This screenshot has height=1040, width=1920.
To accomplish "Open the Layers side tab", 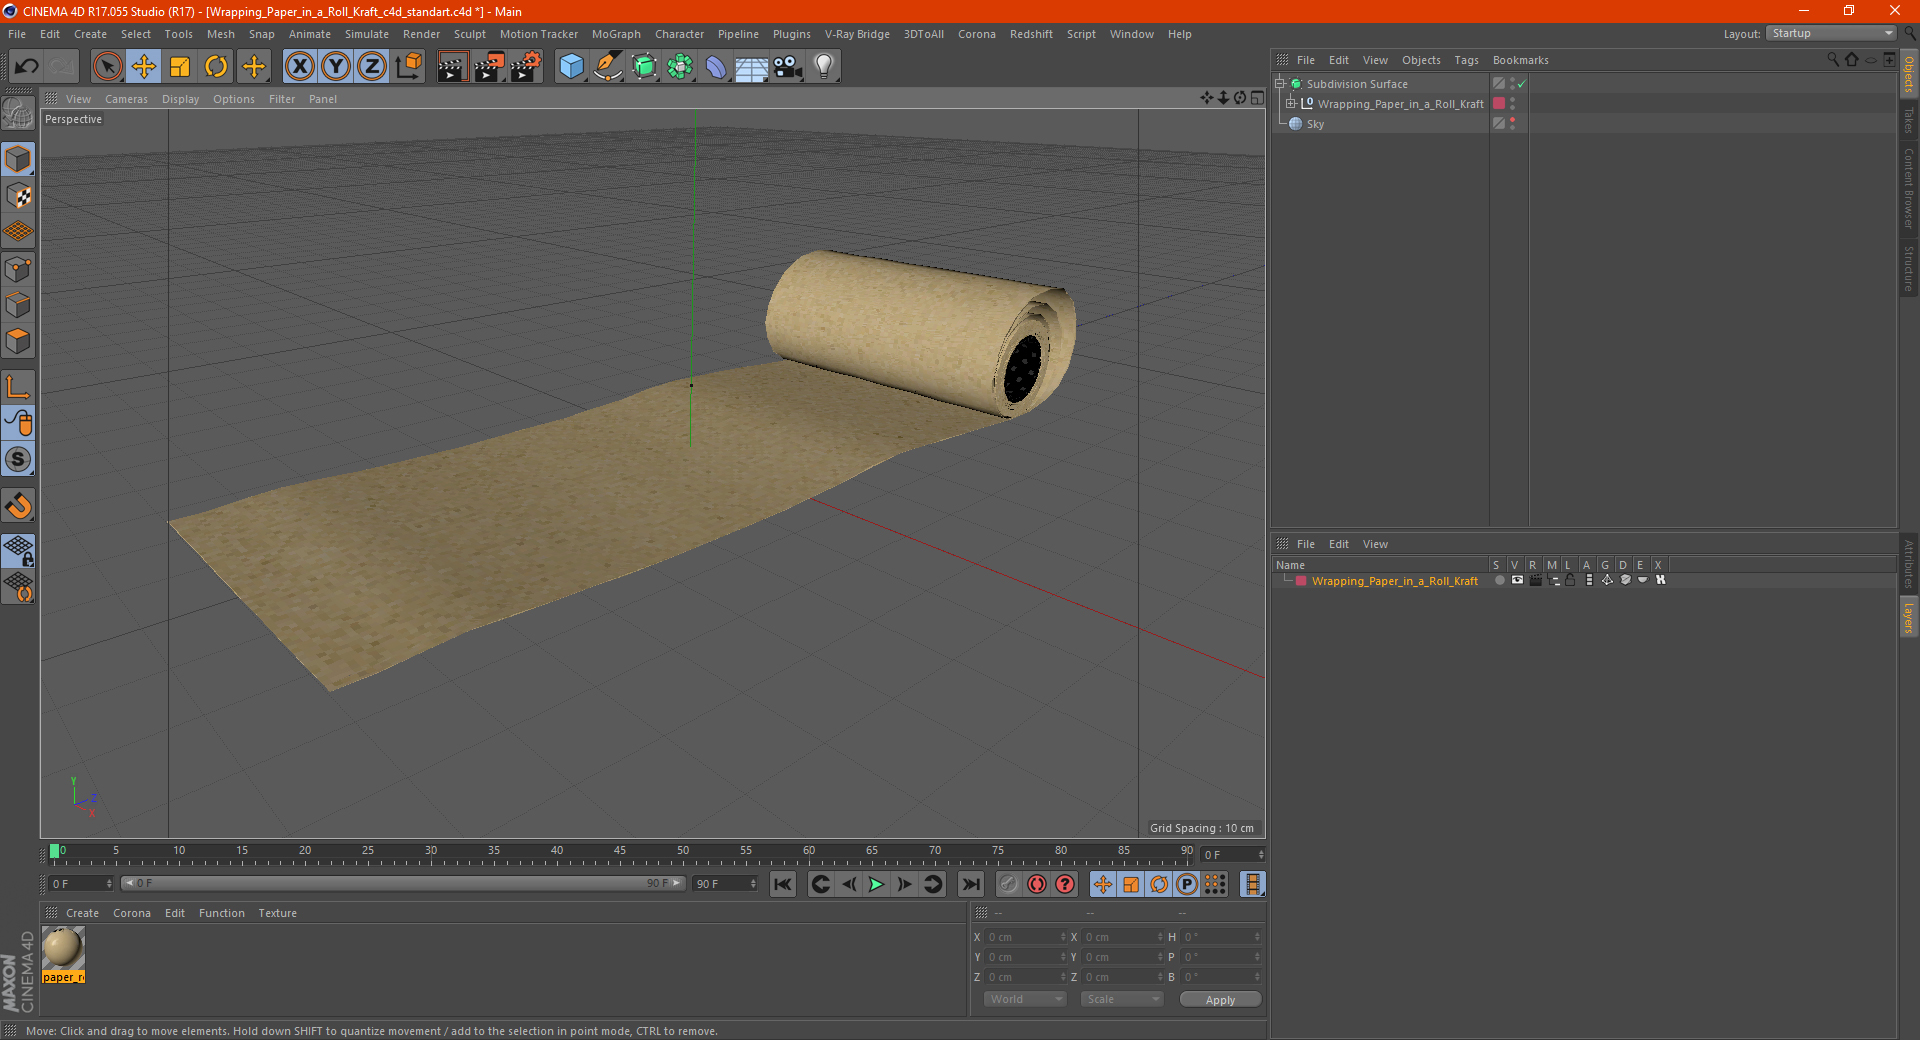I will [1909, 617].
